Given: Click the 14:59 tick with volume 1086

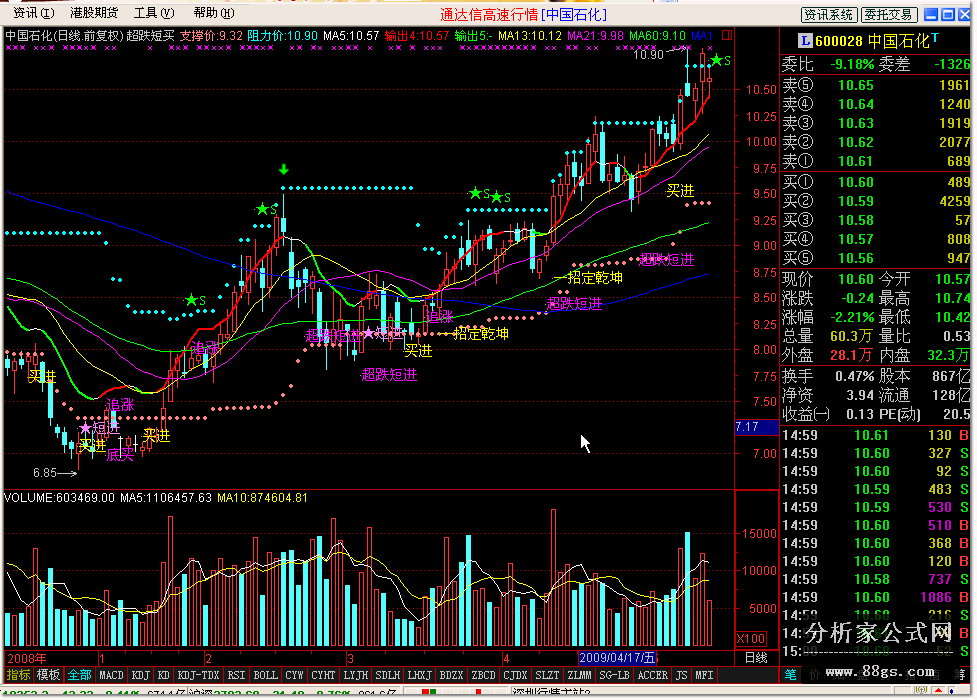Looking at the screenshot, I should [x=876, y=597].
